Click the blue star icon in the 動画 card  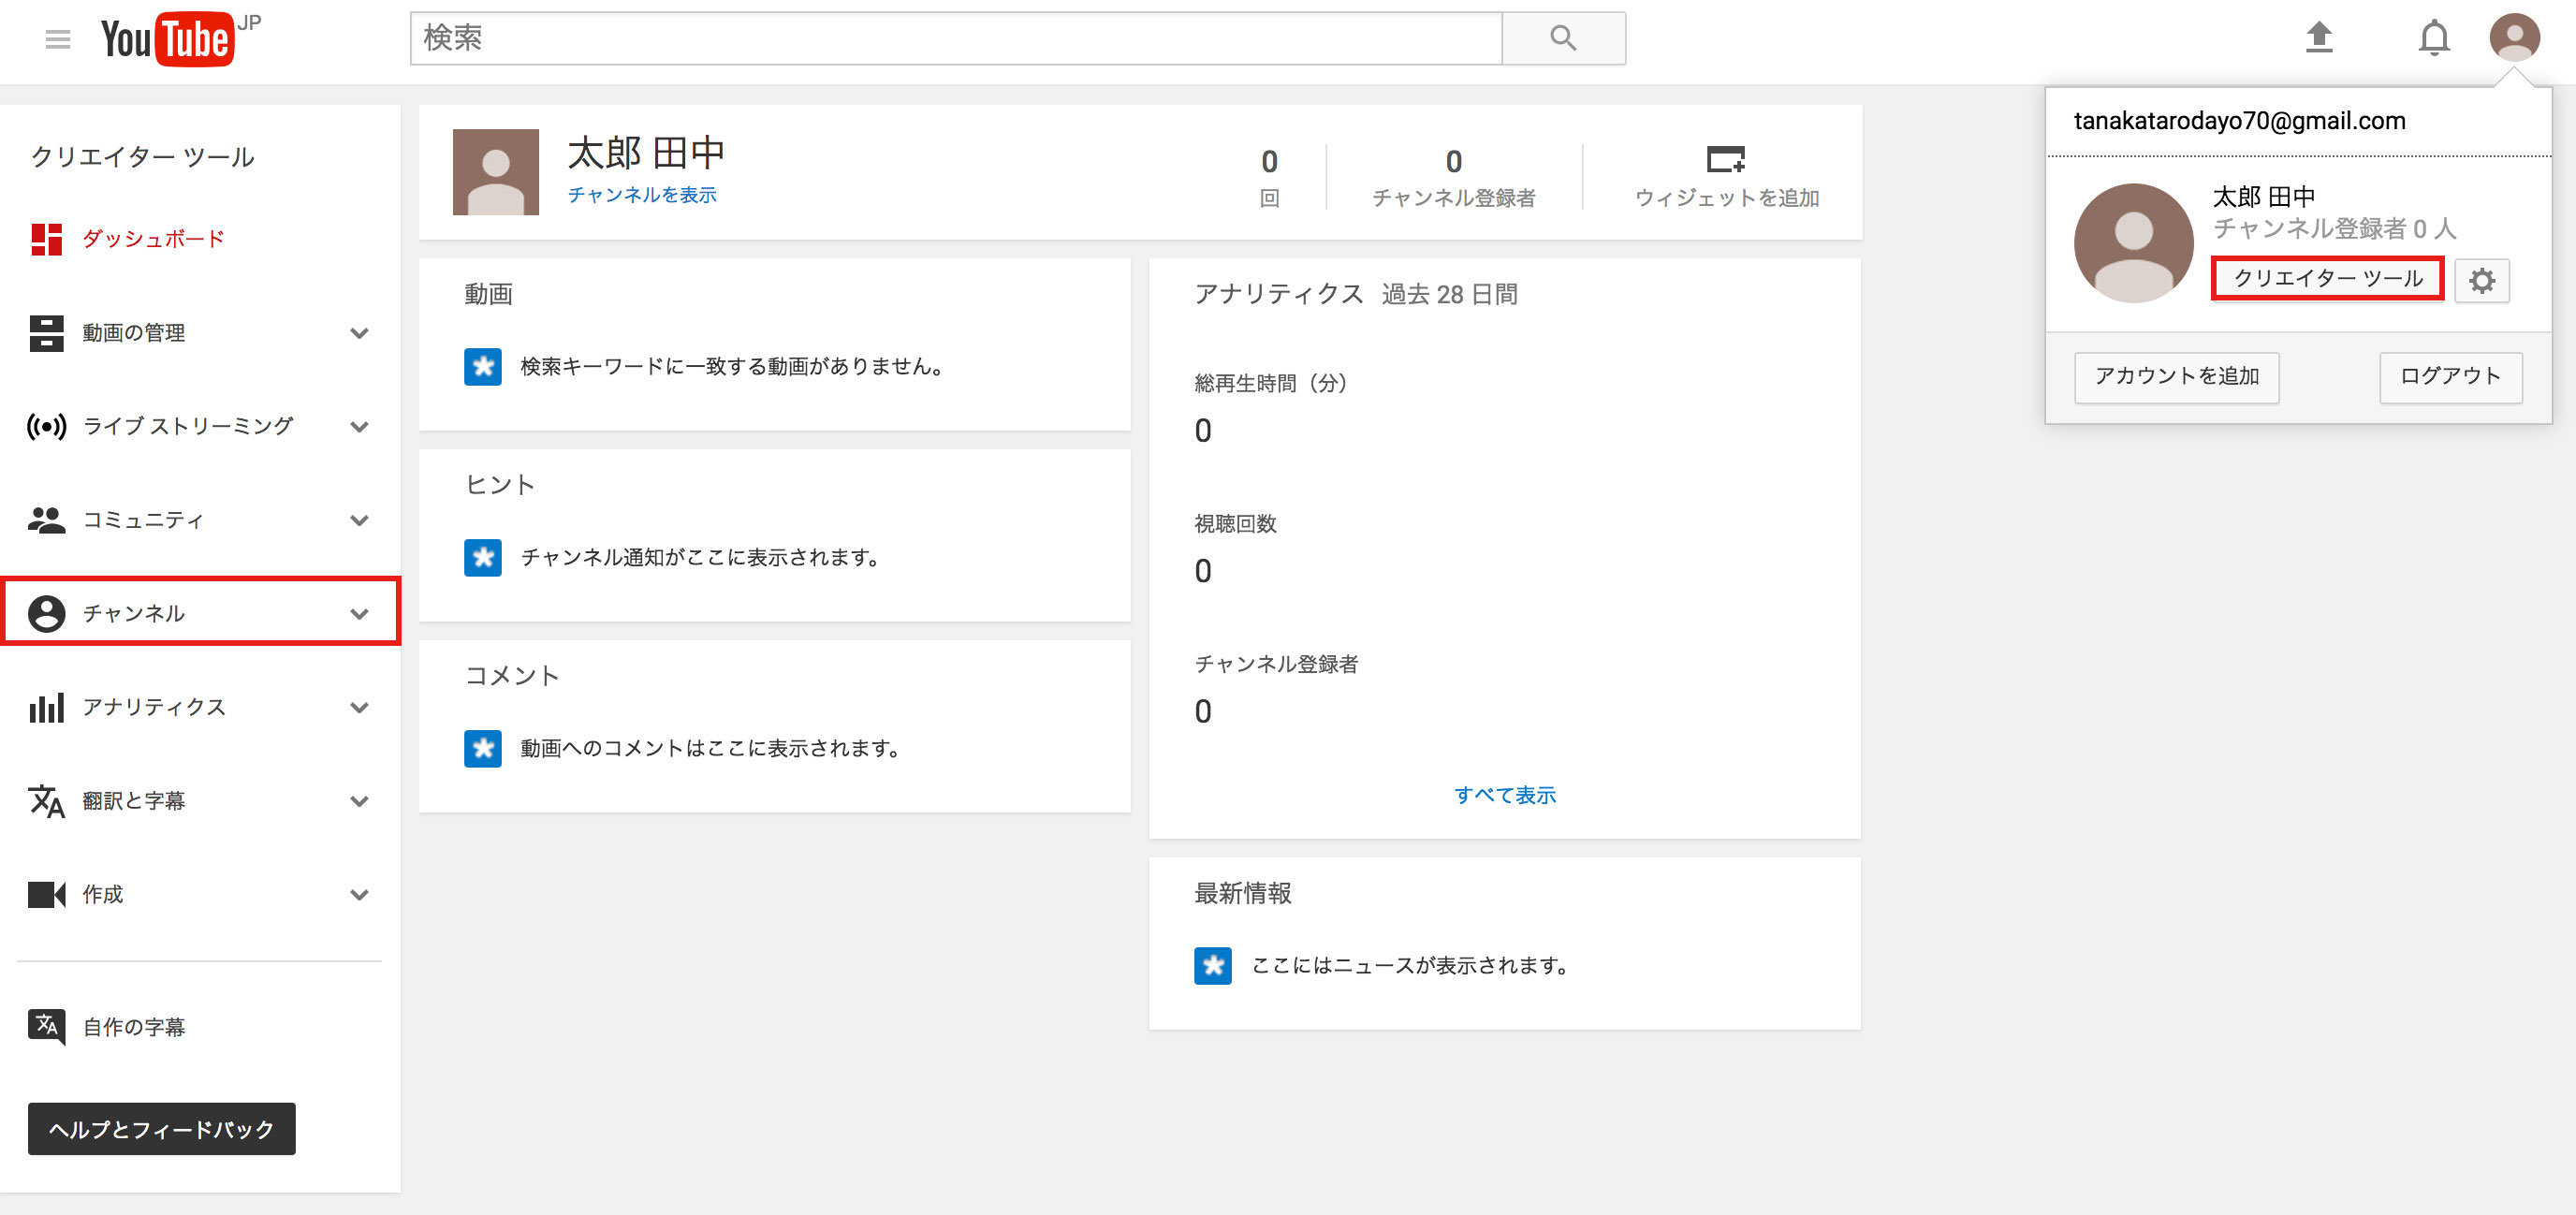click(x=483, y=367)
